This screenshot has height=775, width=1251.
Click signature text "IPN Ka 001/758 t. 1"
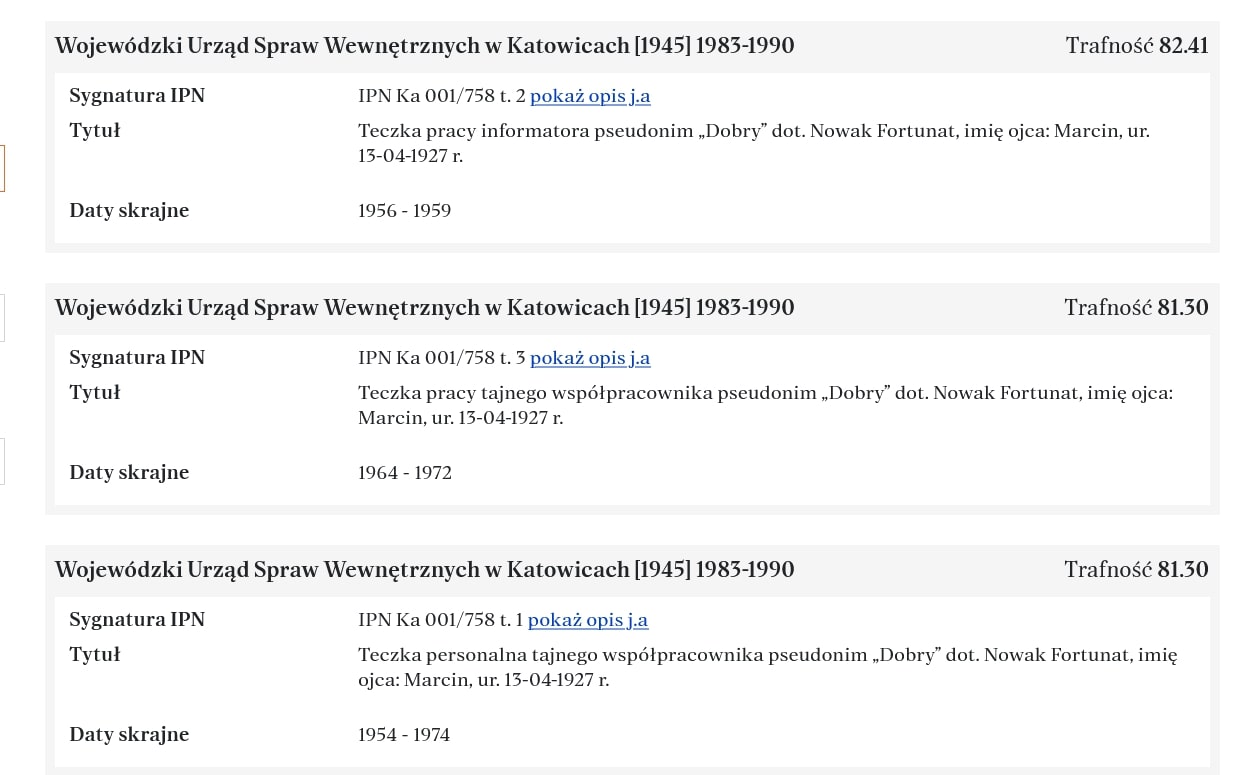pos(440,620)
